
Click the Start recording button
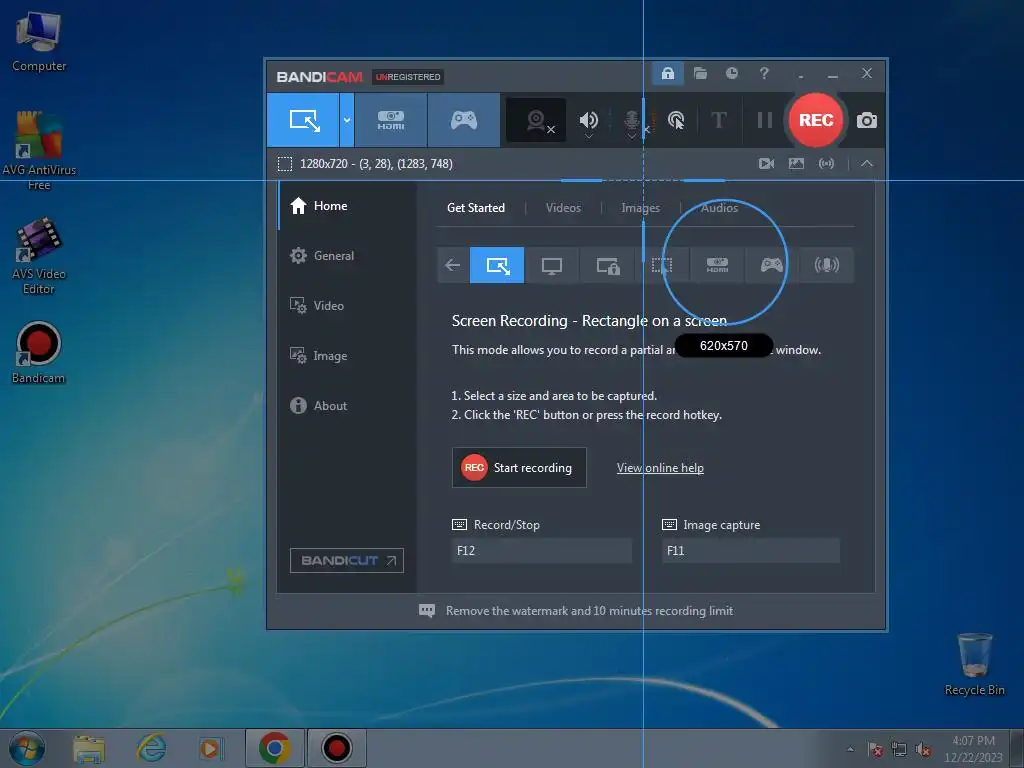(x=519, y=468)
